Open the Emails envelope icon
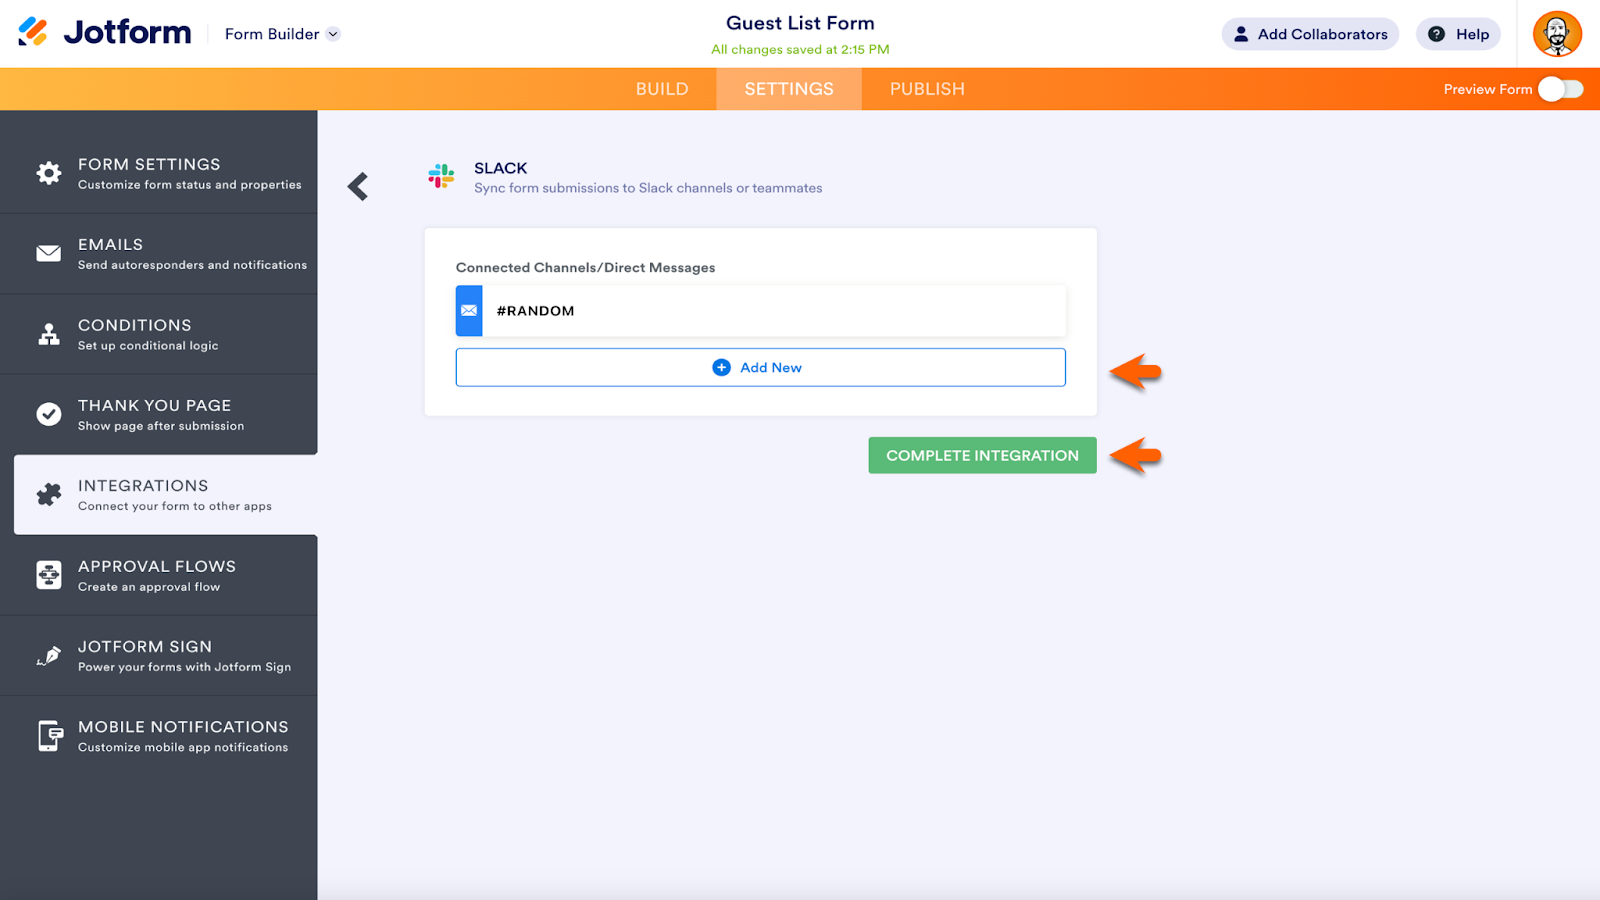Image resolution: width=1600 pixels, height=900 pixels. point(49,254)
